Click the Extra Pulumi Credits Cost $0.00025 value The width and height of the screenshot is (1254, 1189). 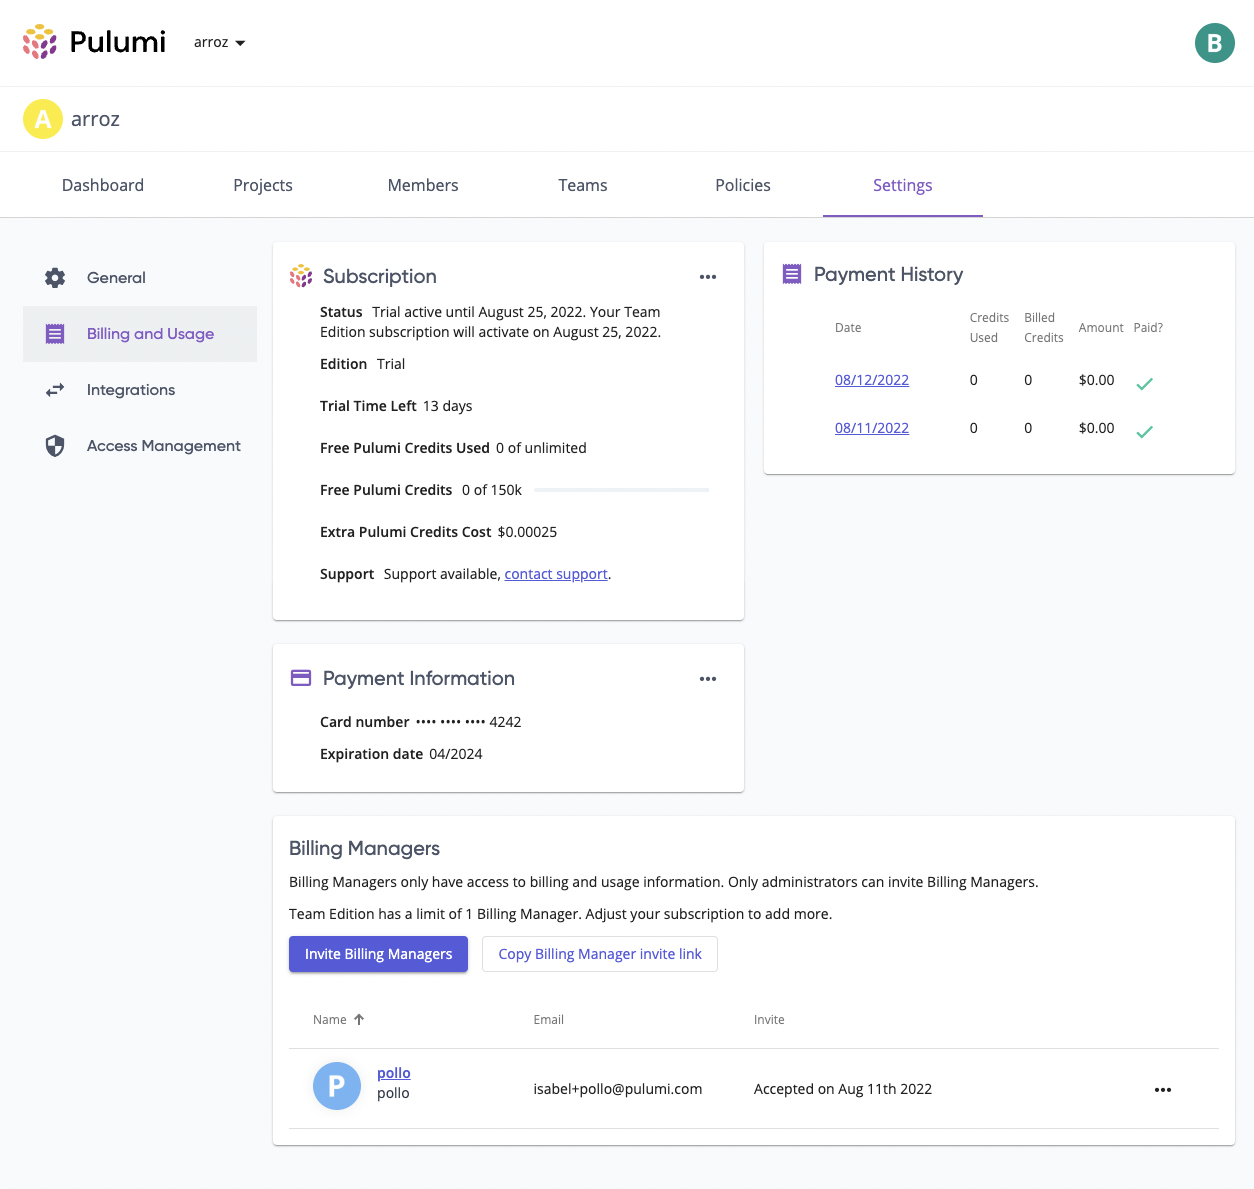[527, 532]
